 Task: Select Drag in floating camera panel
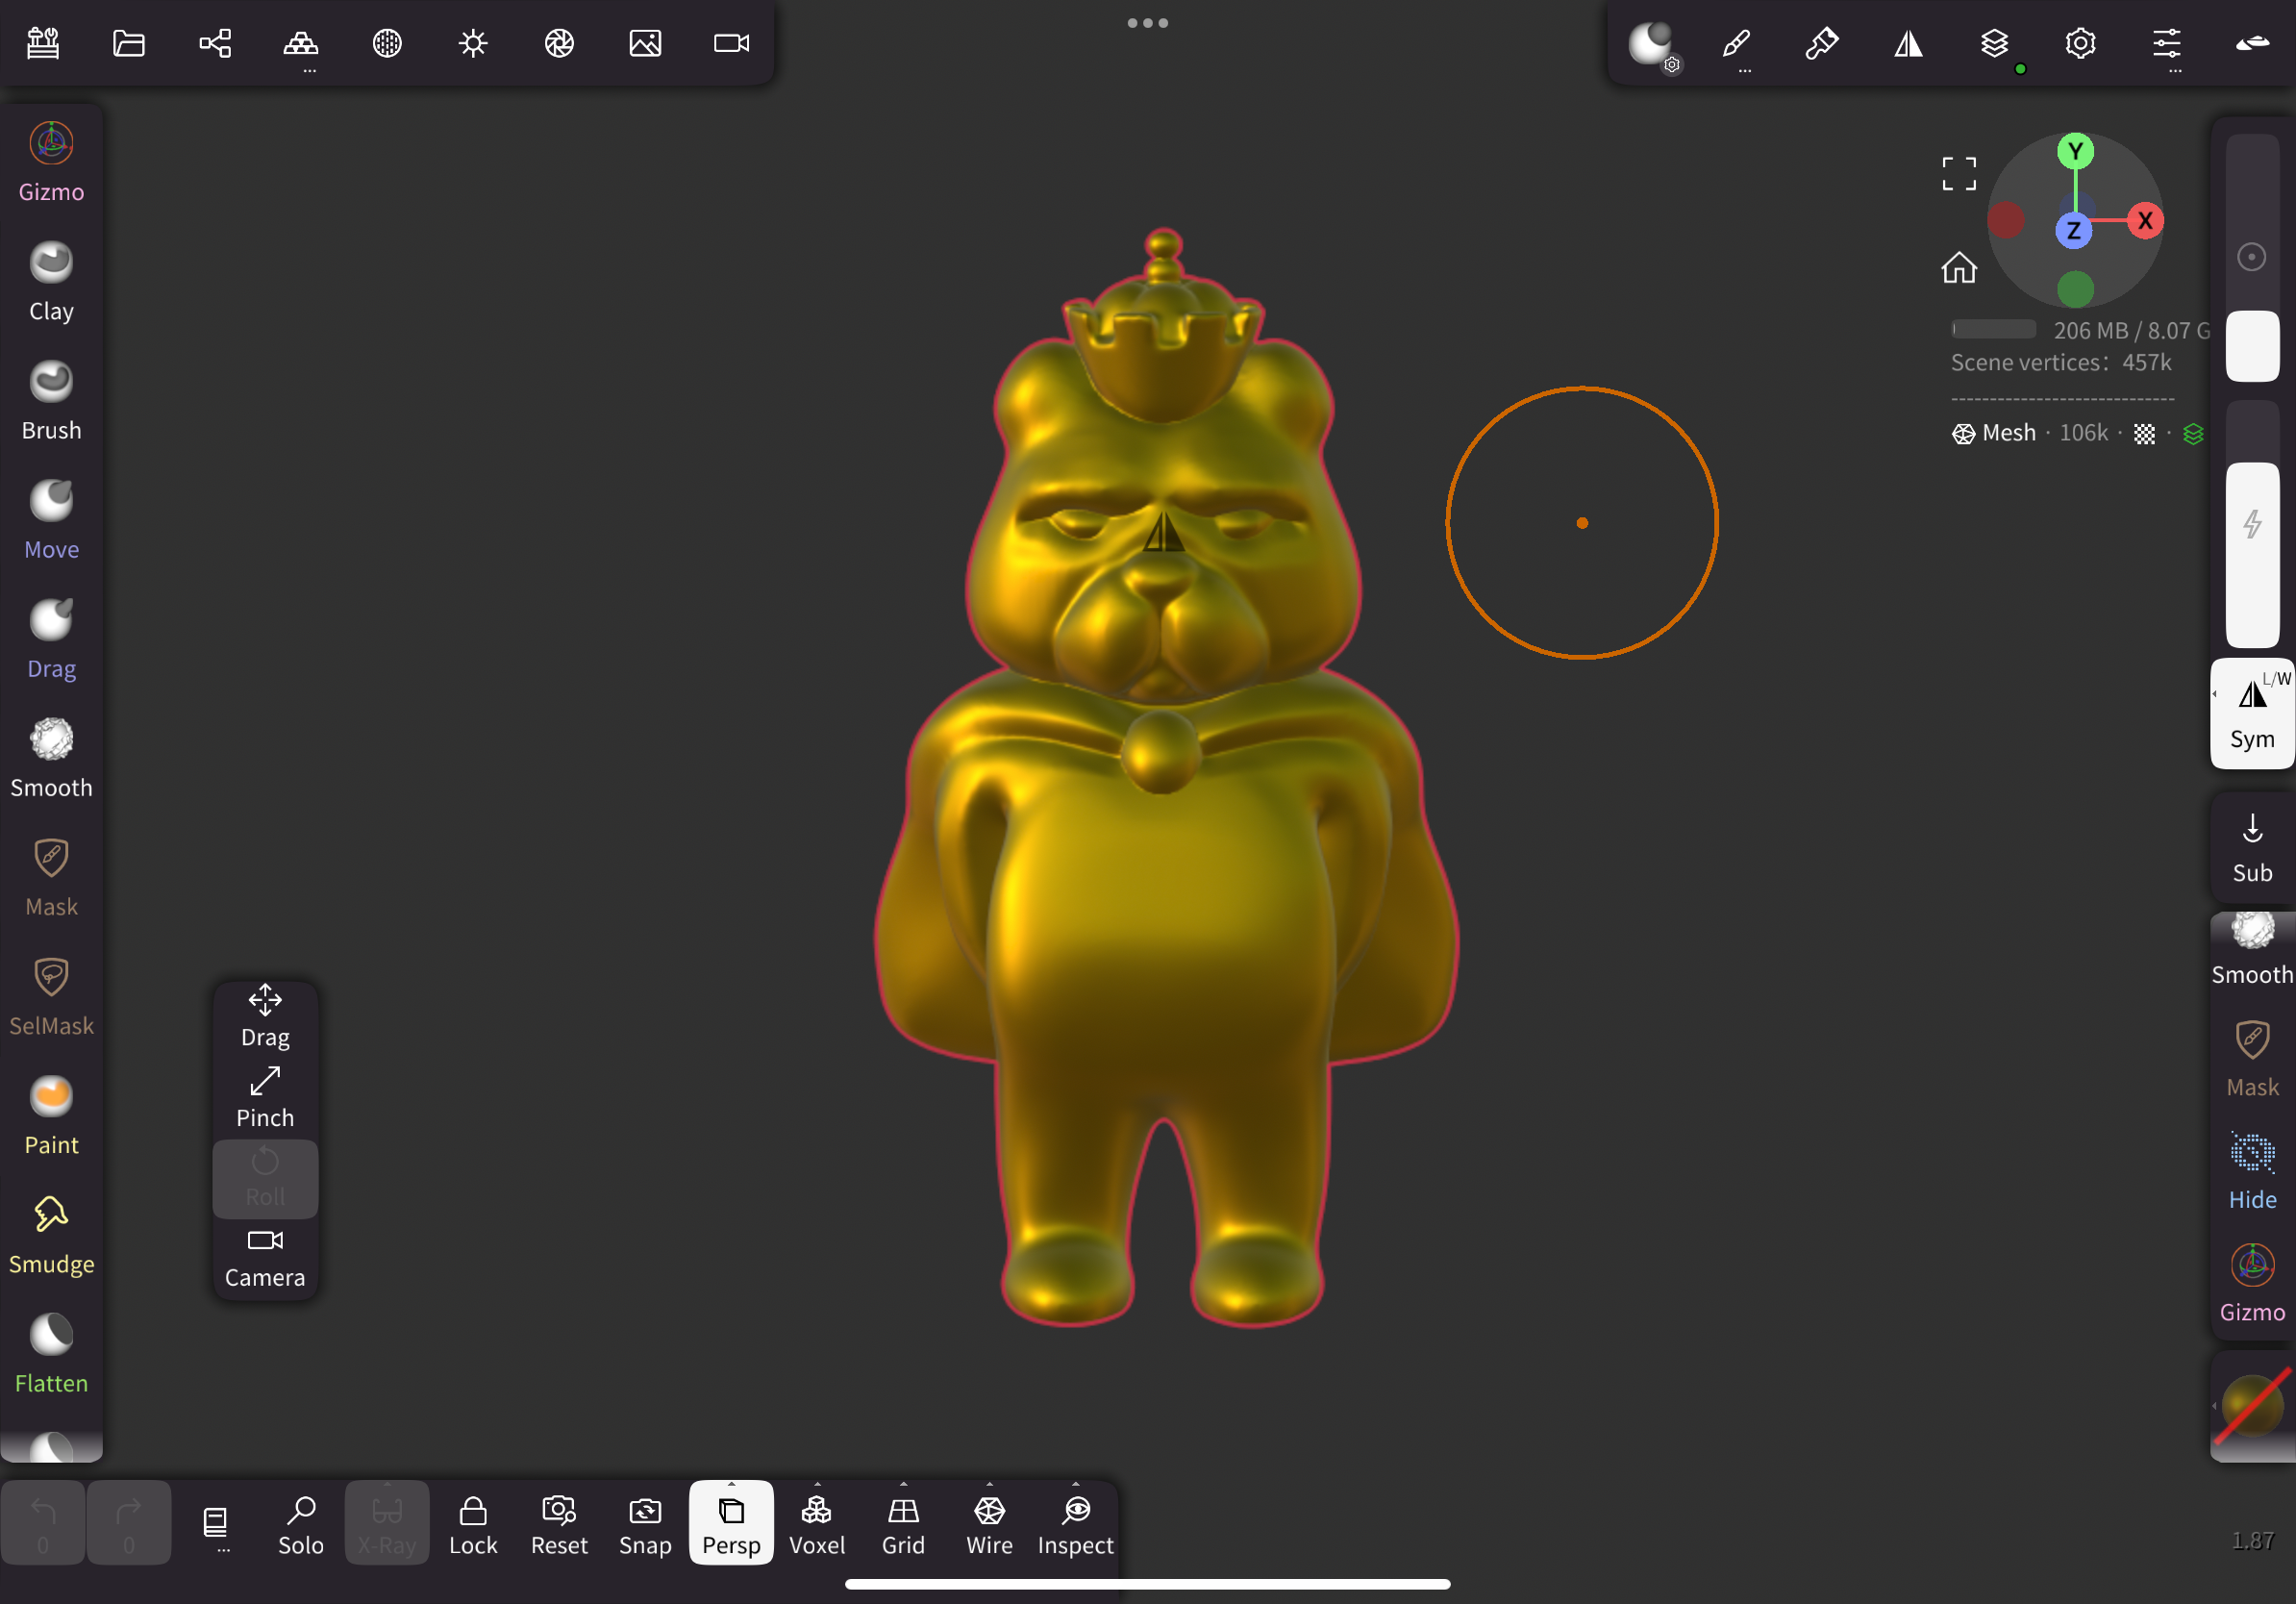[x=265, y=1017]
